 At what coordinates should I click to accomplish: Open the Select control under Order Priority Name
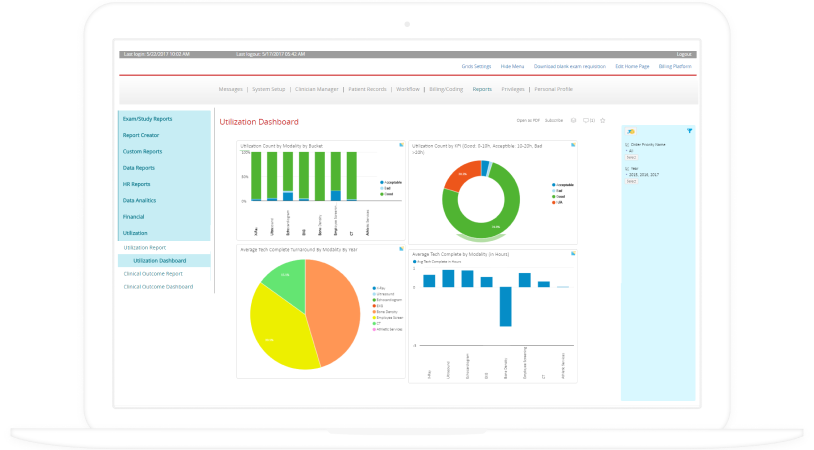[x=630, y=157]
